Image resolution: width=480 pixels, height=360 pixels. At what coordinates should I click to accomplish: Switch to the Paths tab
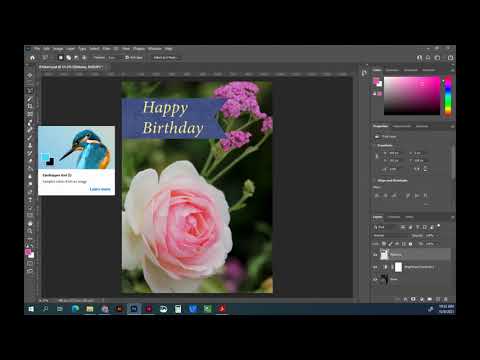(x=410, y=217)
